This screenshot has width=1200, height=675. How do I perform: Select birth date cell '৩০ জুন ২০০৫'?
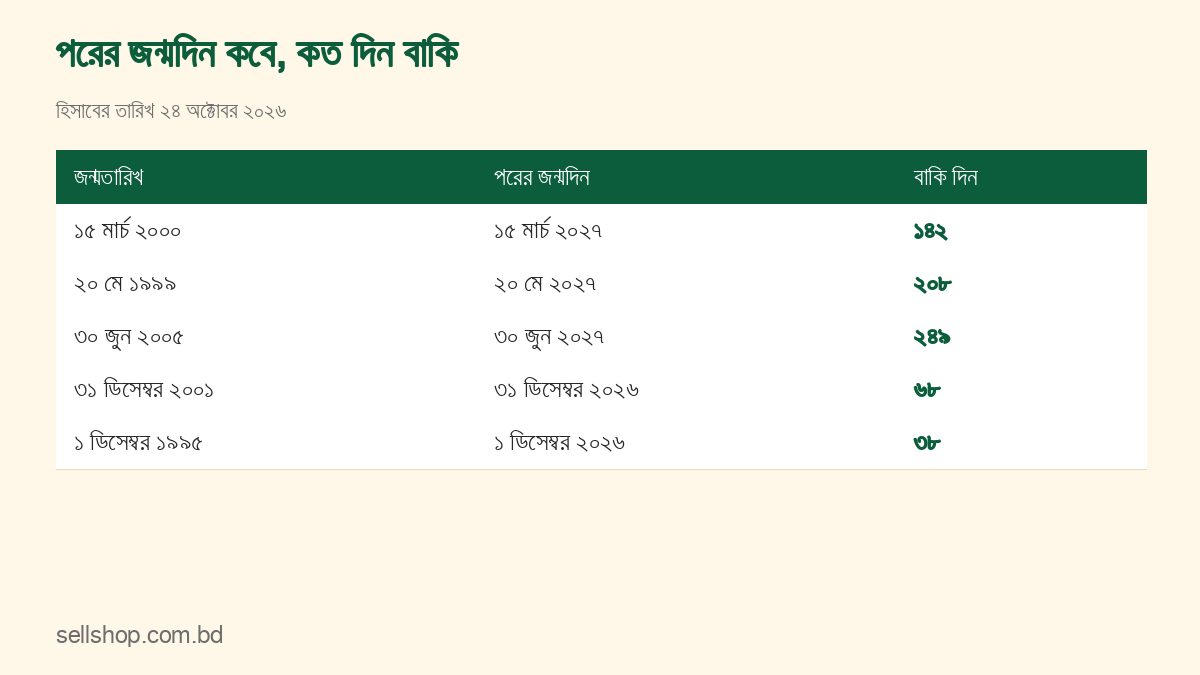(129, 337)
